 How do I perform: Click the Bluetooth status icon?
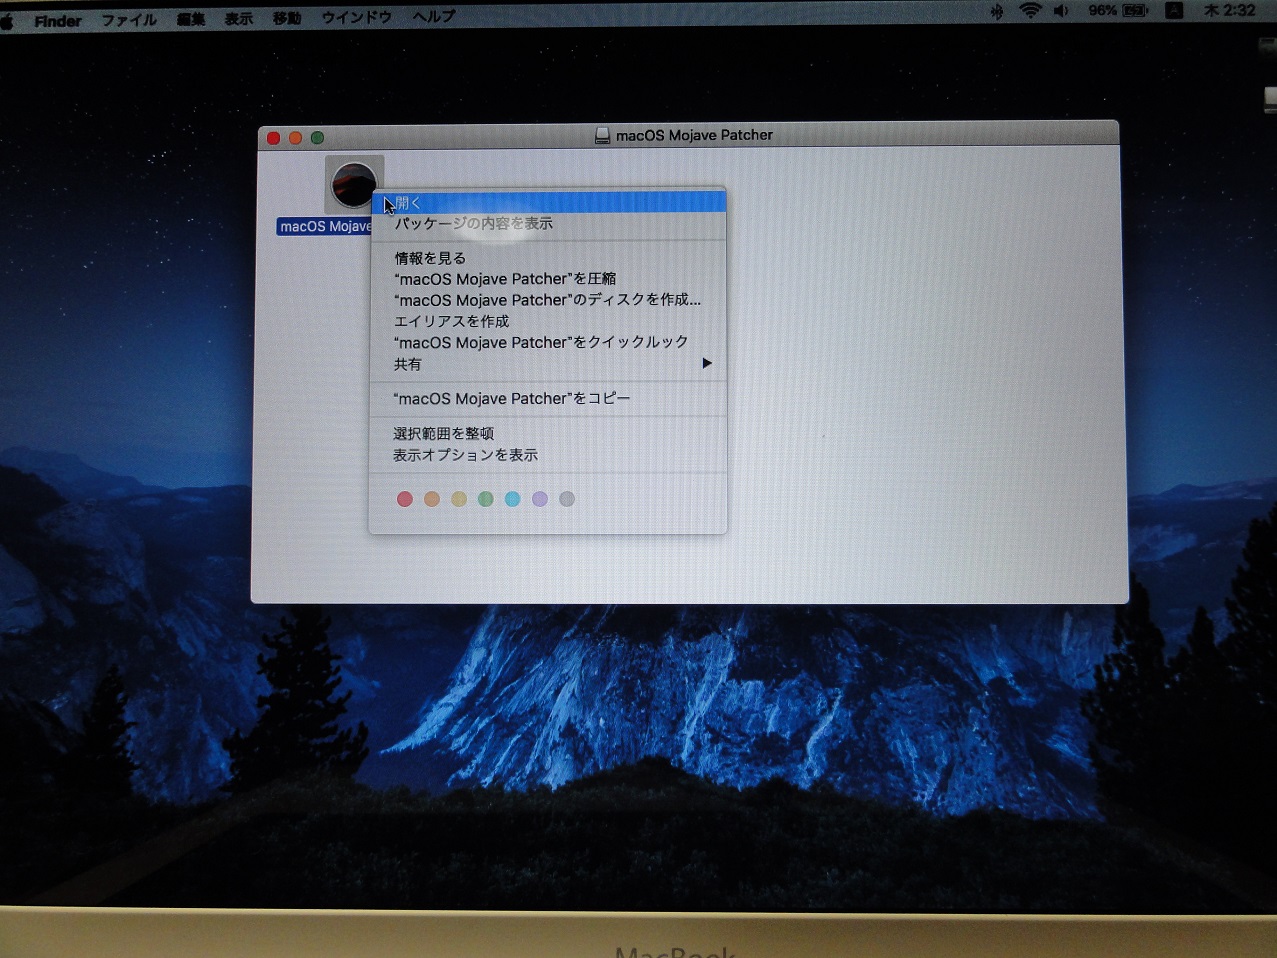point(996,12)
